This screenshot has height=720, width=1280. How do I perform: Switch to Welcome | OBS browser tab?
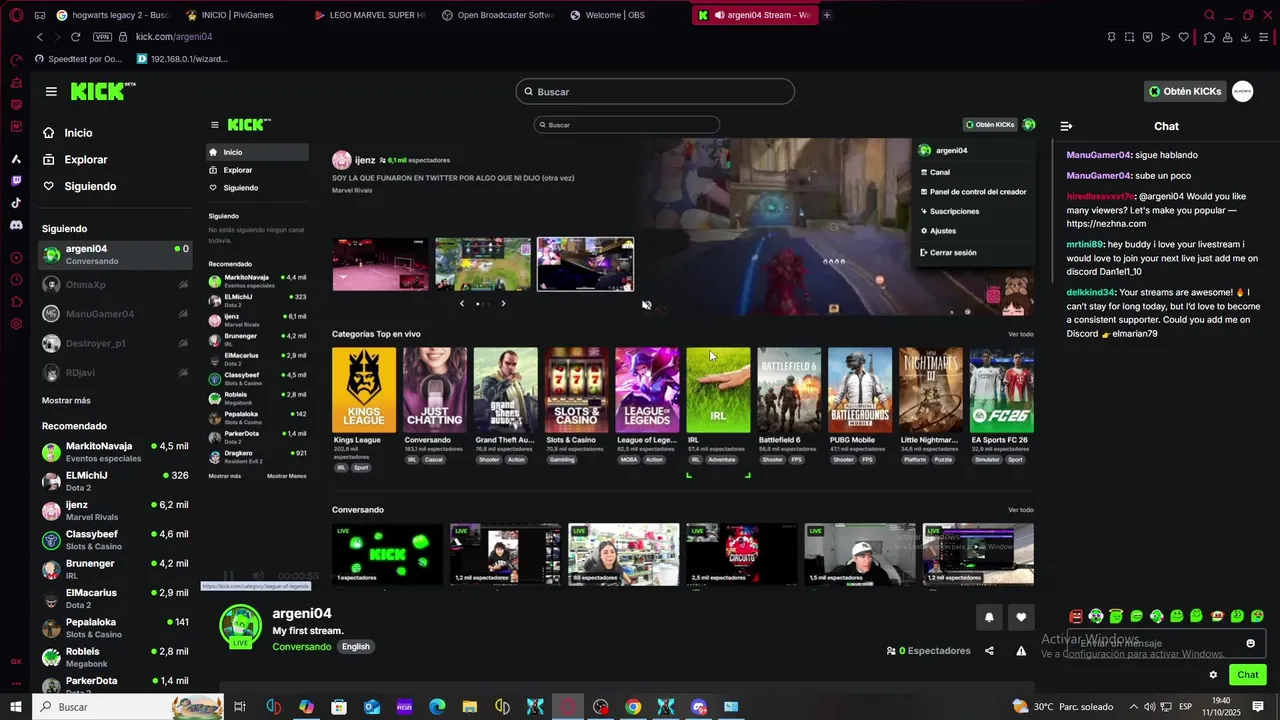(x=615, y=15)
